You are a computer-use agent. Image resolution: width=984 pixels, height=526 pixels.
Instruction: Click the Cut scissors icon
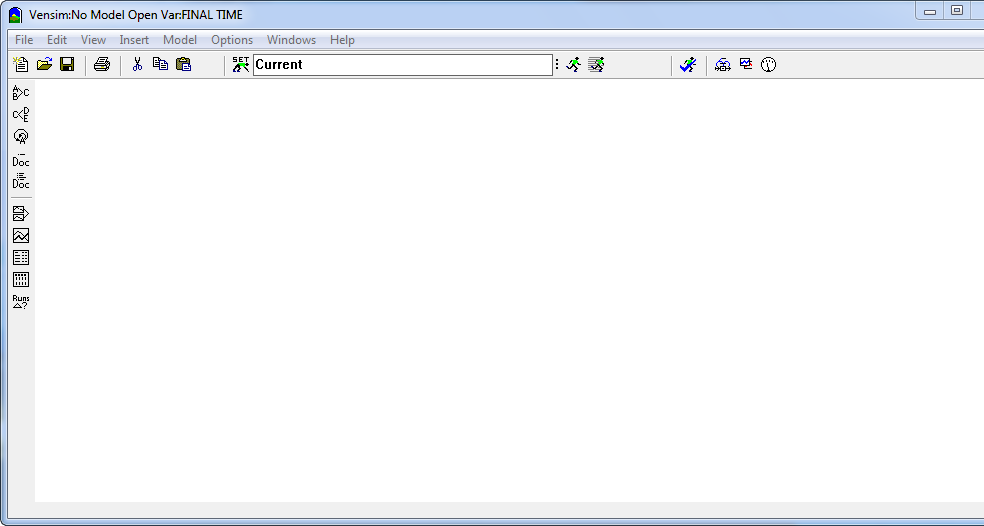point(137,65)
